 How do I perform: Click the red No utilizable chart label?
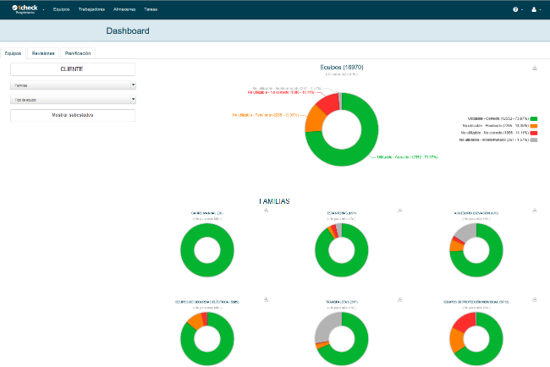coord(281,92)
